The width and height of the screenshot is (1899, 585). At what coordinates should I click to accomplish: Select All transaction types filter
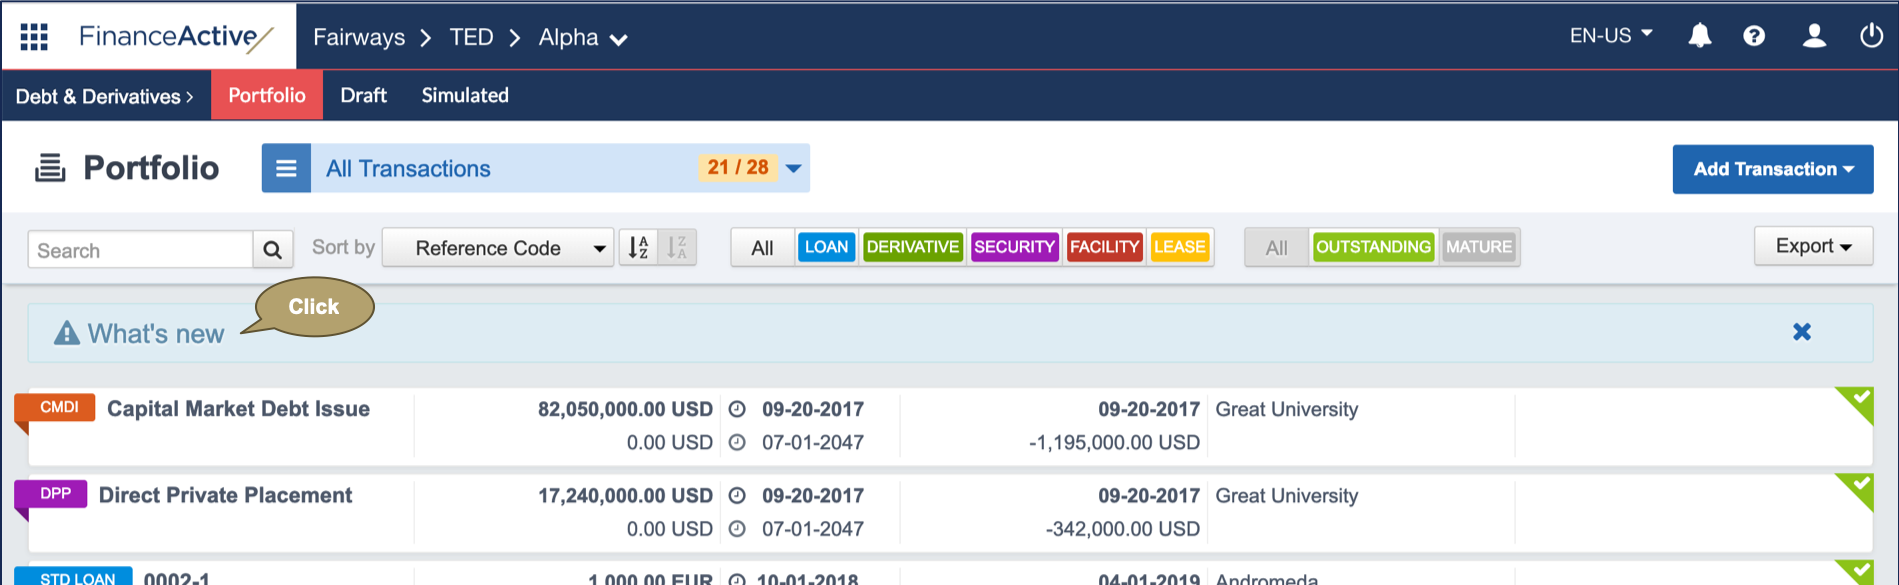762,248
